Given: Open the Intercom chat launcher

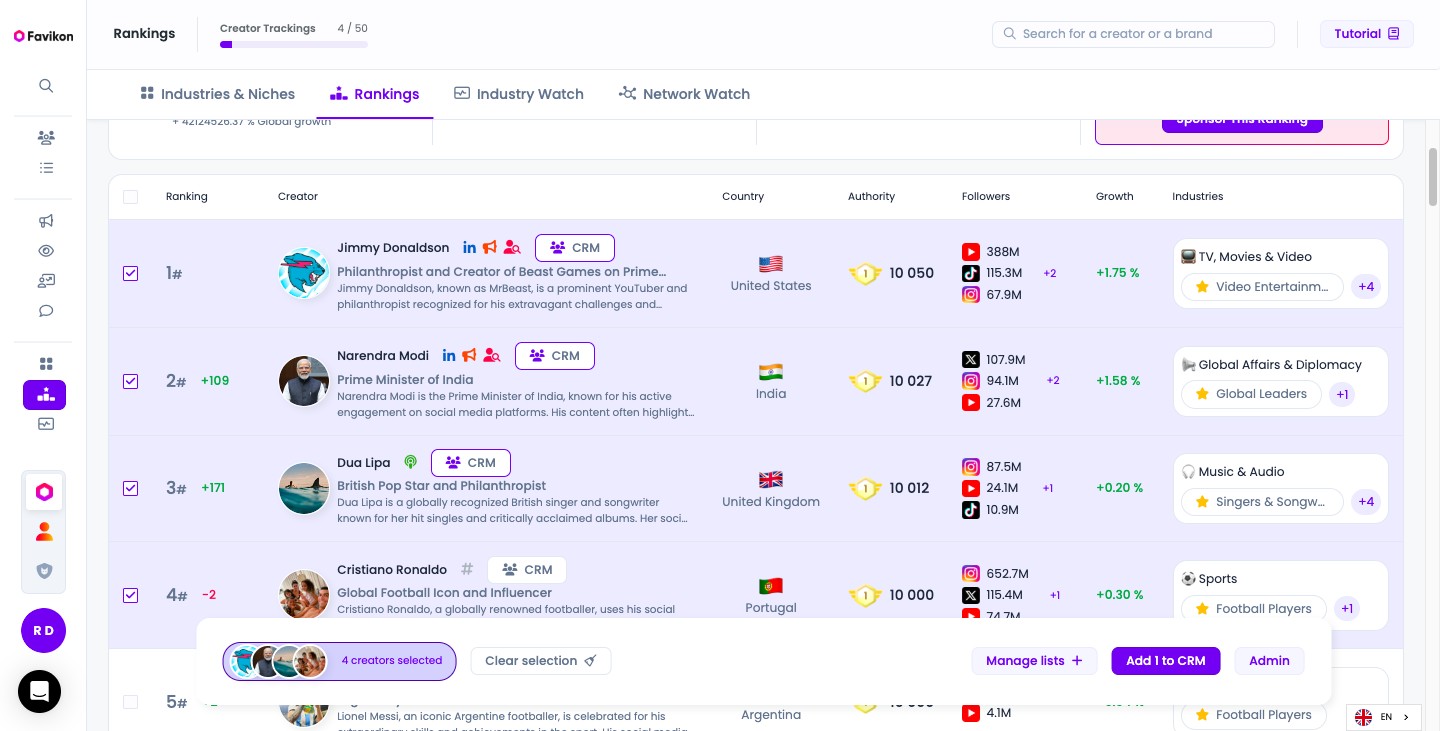Looking at the screenshot, I should tap(39, 691).
